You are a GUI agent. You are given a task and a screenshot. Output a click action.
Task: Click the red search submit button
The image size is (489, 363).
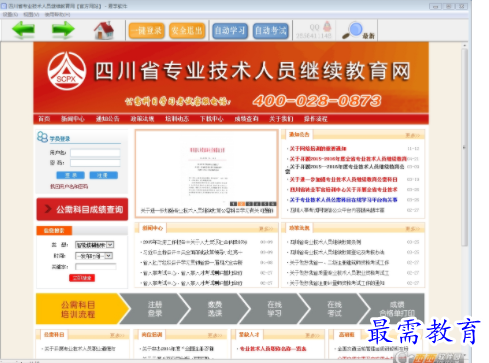pyautogui.click(x=82, y=278)
